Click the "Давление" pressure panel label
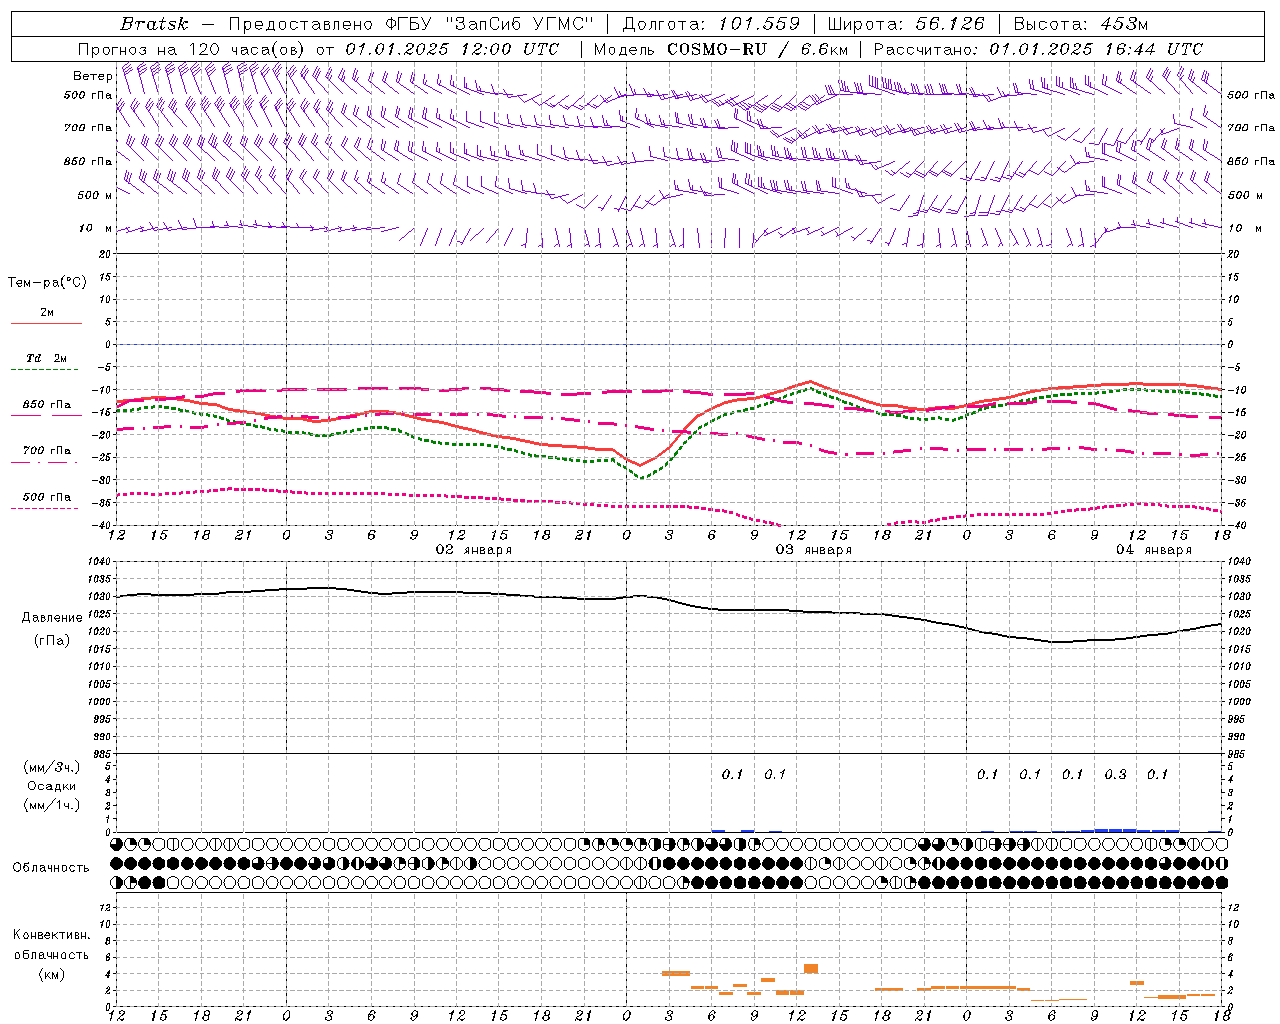This screenshot has width=1280, height=1024. pyautogui.click(x=52, y=618)
